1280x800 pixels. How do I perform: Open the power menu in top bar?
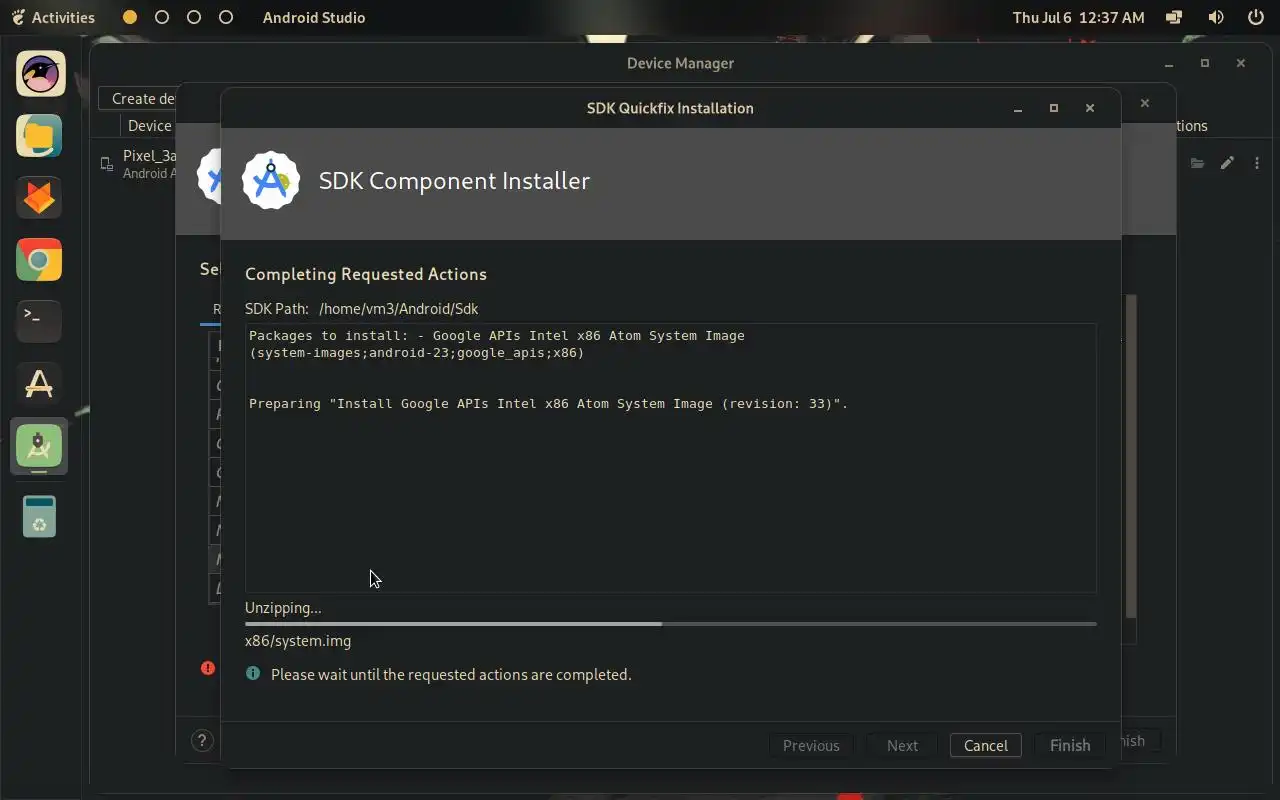[1256, 17]
